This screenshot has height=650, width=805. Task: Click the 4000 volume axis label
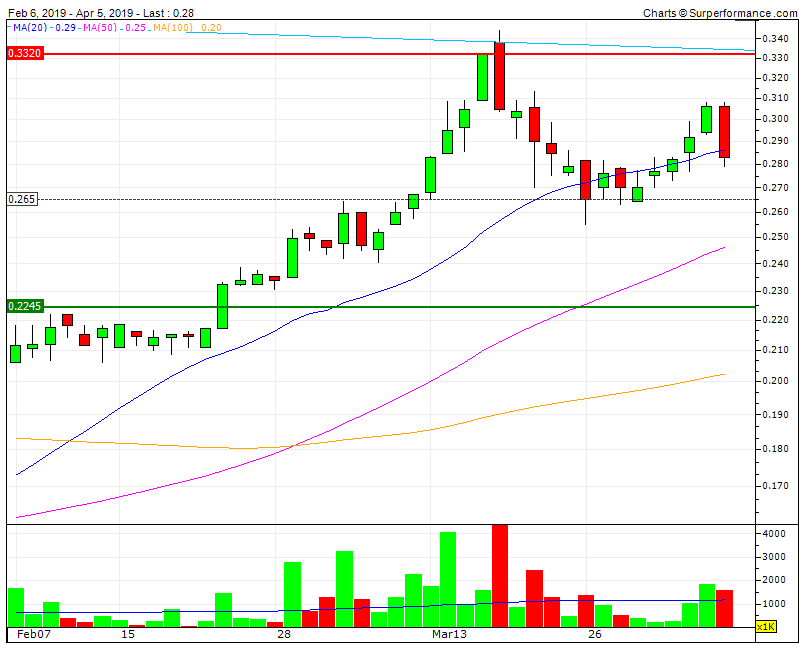click(x=774, y=534)
